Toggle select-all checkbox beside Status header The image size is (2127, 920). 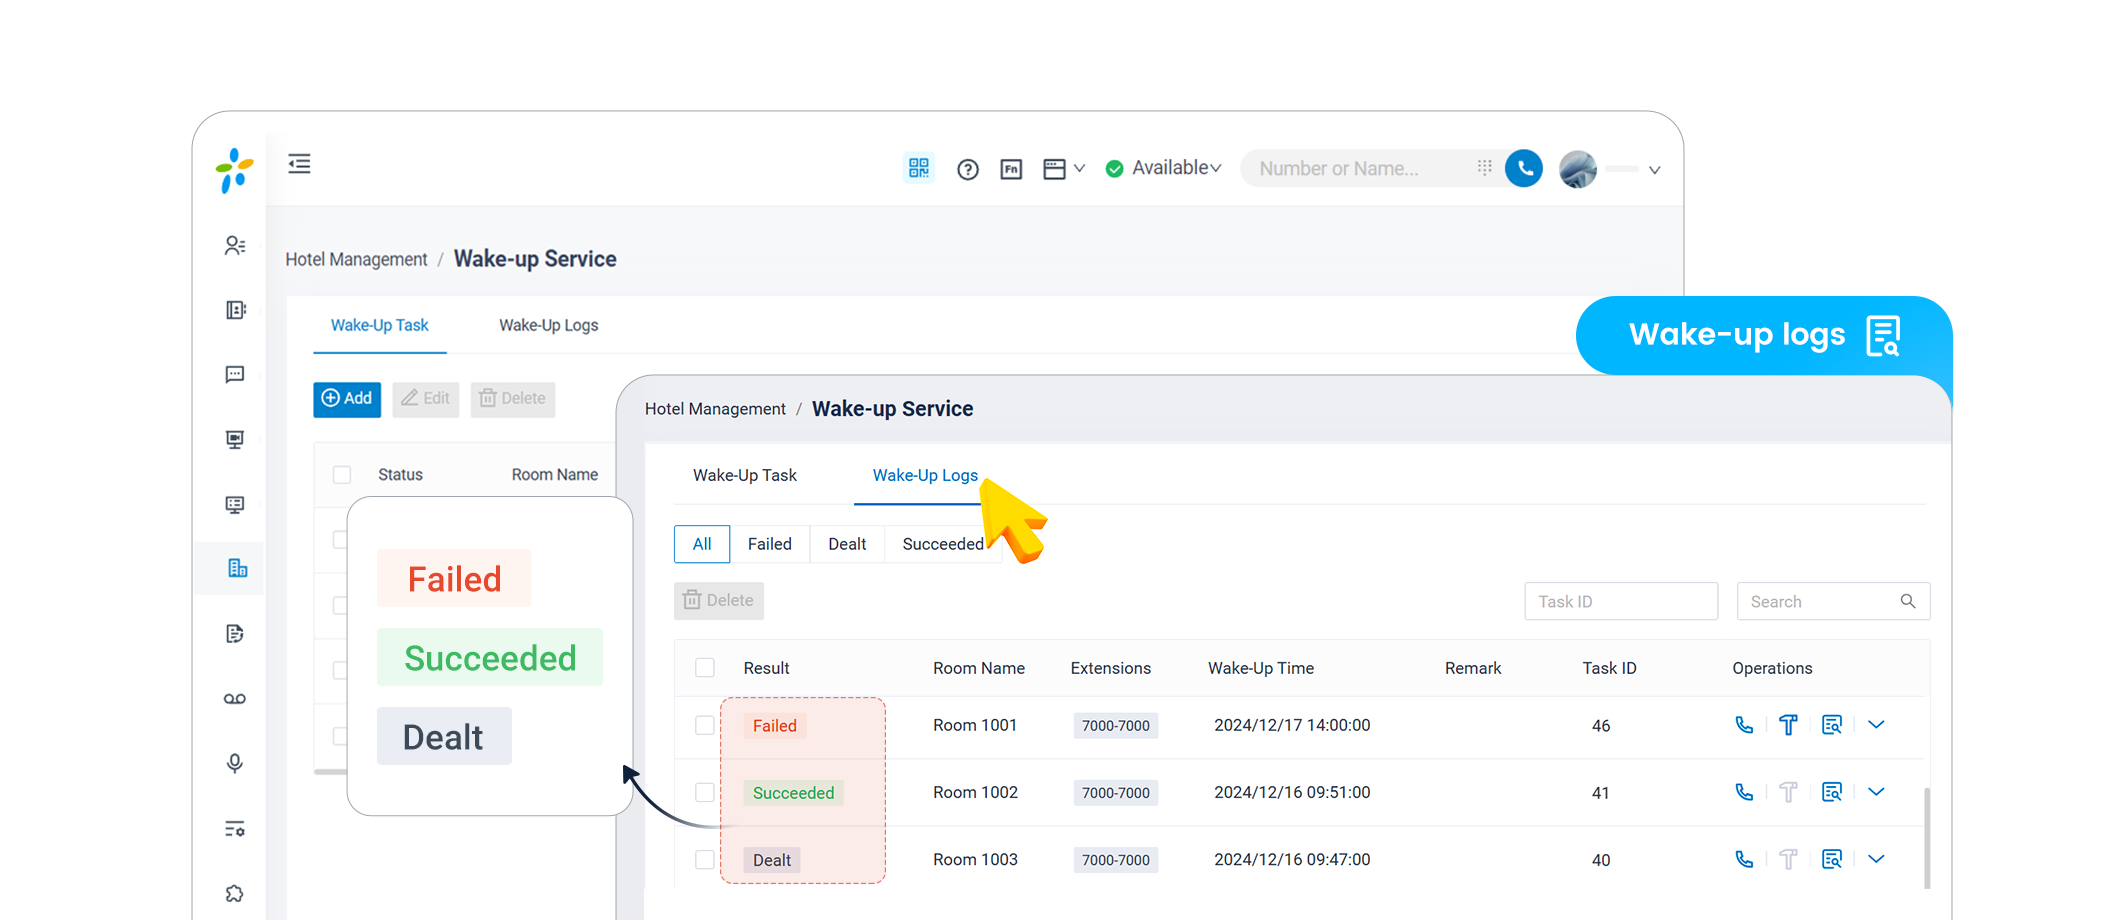pyautogui.click(x=342, y=475)
